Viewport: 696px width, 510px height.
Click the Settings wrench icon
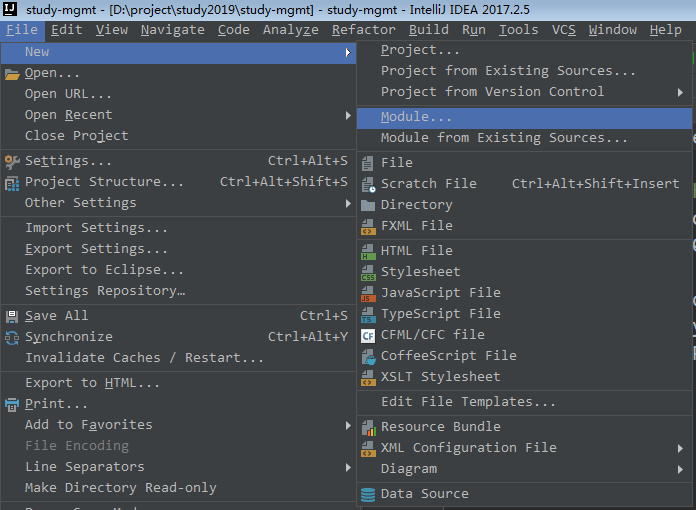(x=12, y=162)
